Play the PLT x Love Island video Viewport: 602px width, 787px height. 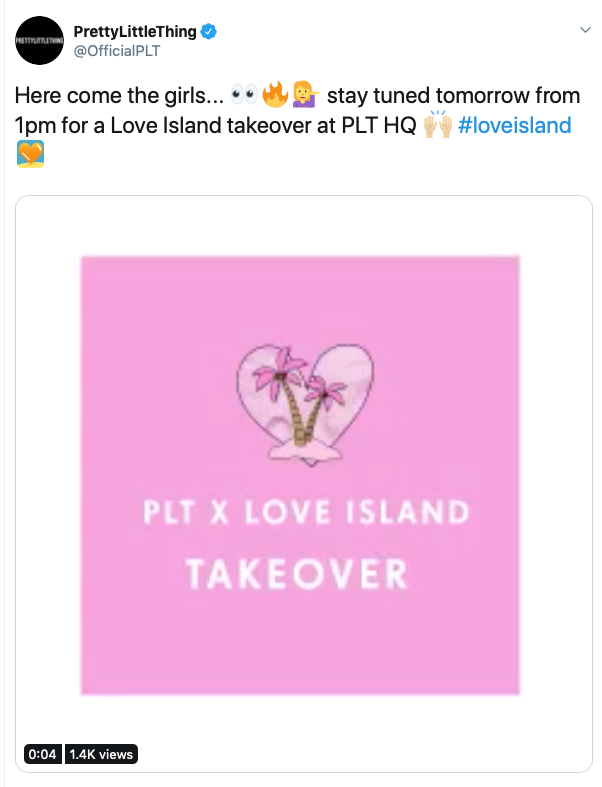(300, 475)
